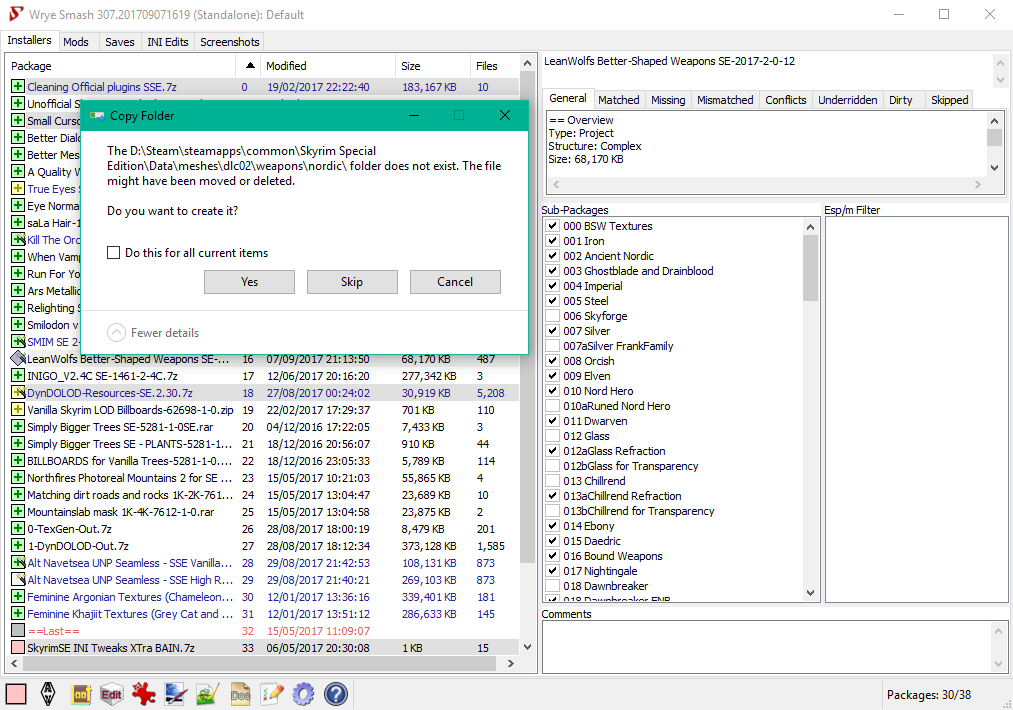Click the icon beside Mountainslab mask 1K-4K
Viewport: 1013px width, 710px height.
point(17,512)
